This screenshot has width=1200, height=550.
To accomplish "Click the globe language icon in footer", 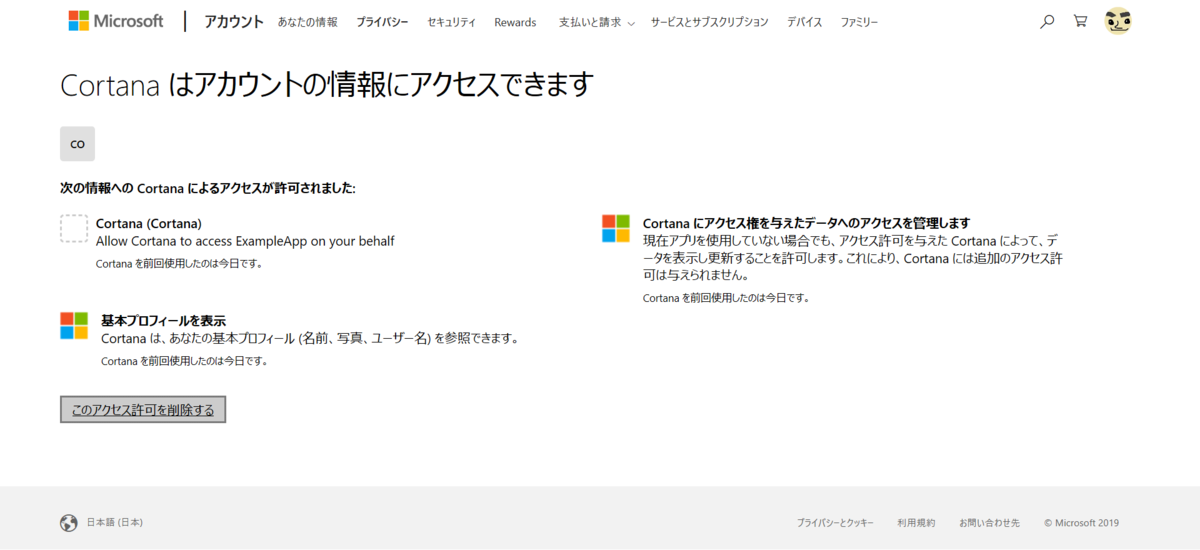I will click(x=69, y=523).
